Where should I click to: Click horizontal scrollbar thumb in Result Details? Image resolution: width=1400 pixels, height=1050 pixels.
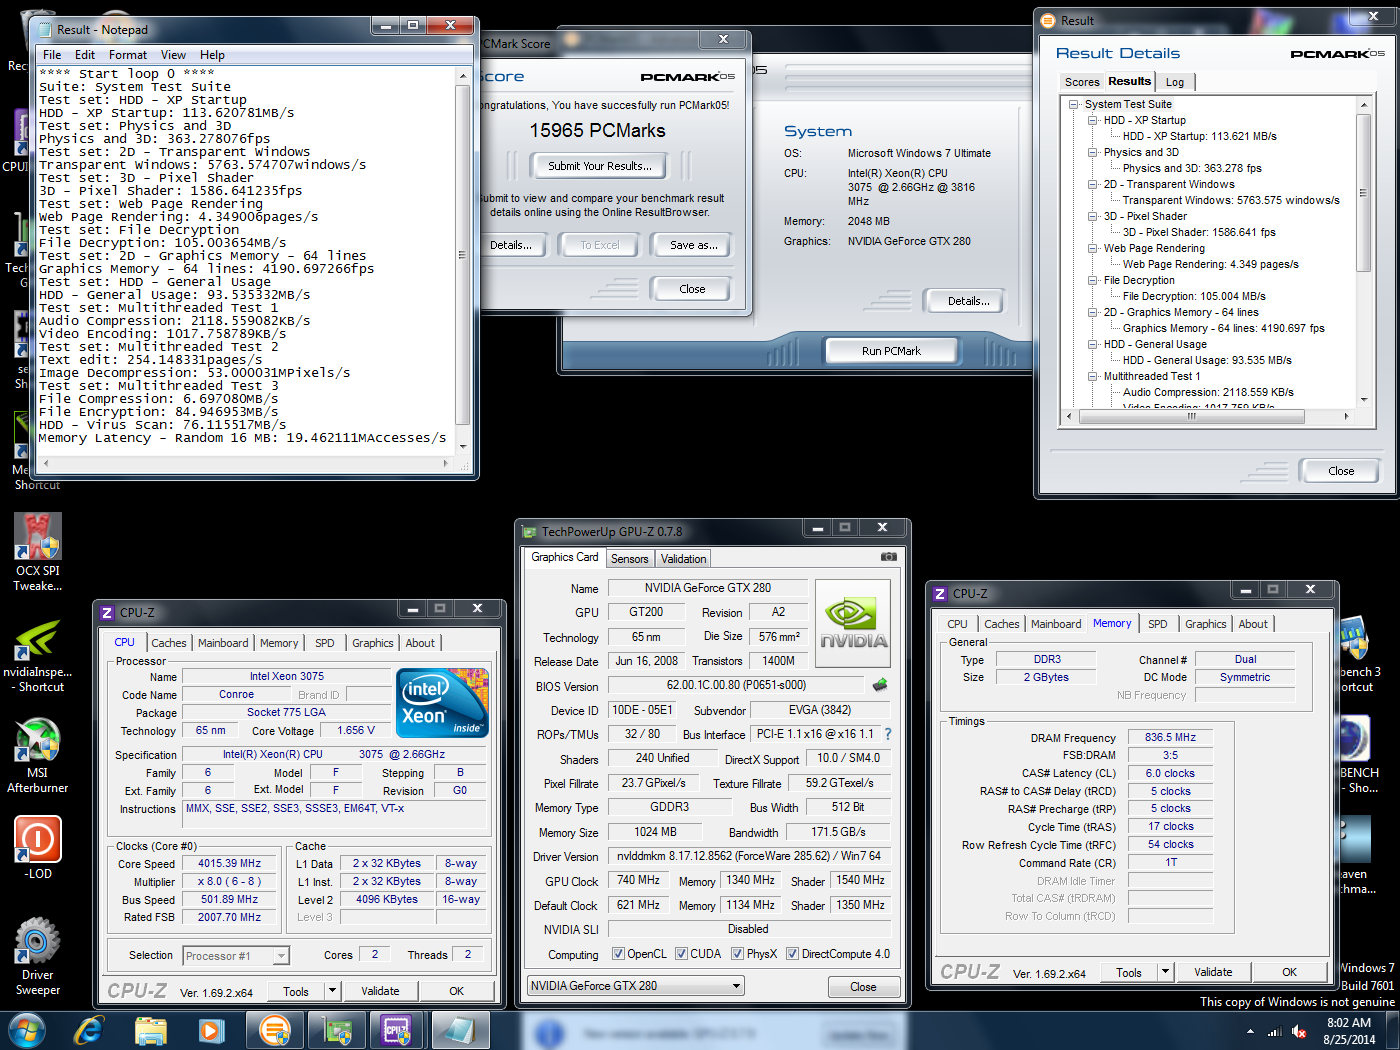[1192, 415]
